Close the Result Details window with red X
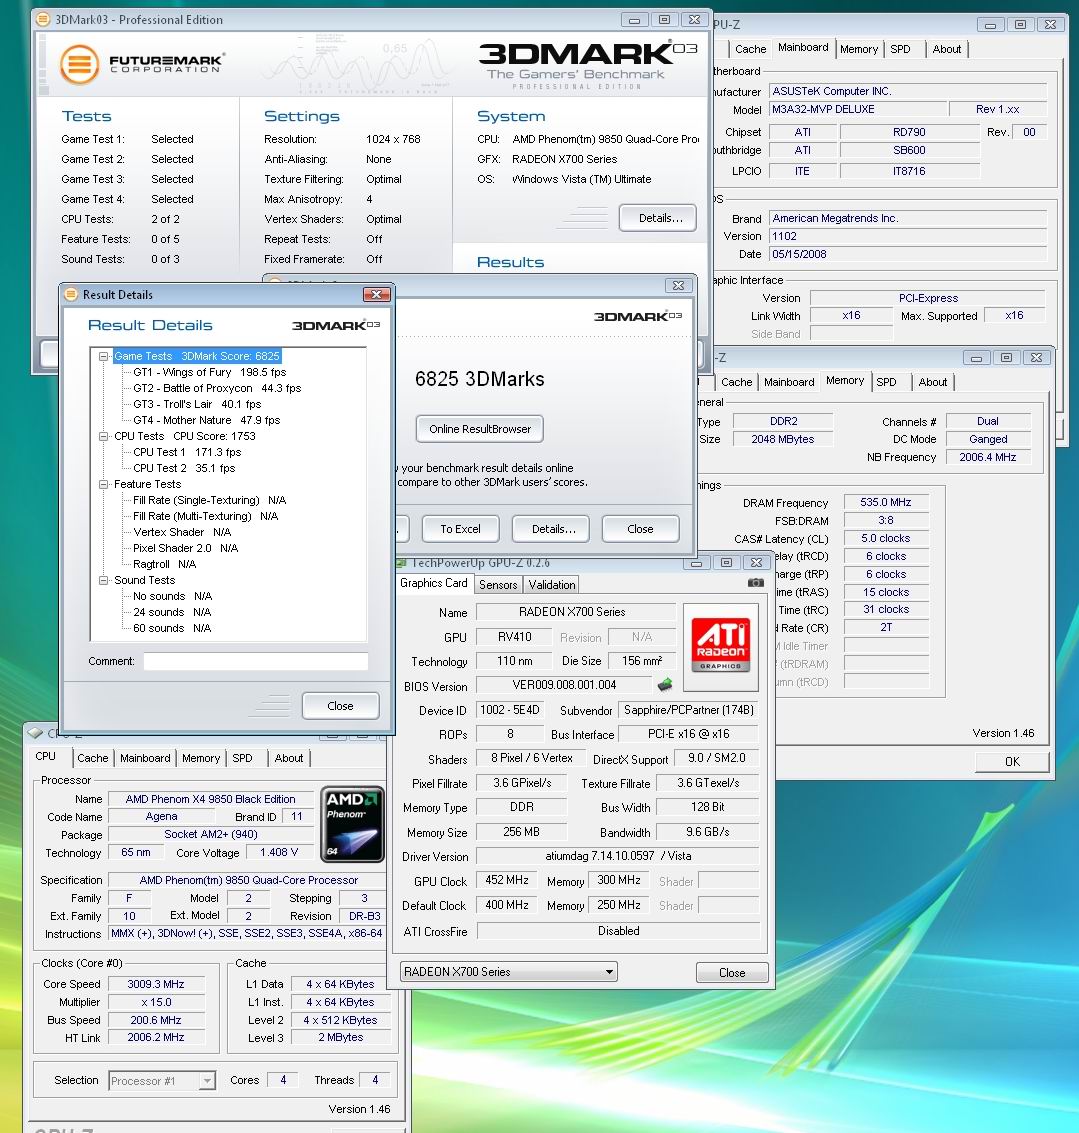This screenshot has width=1079, height=1133. tap(377, 294)
